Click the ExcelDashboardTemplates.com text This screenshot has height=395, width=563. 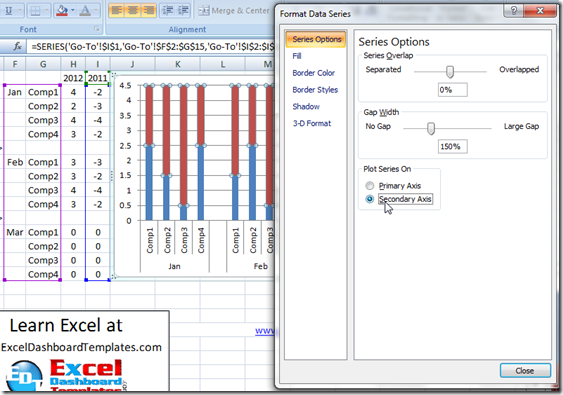82,347
